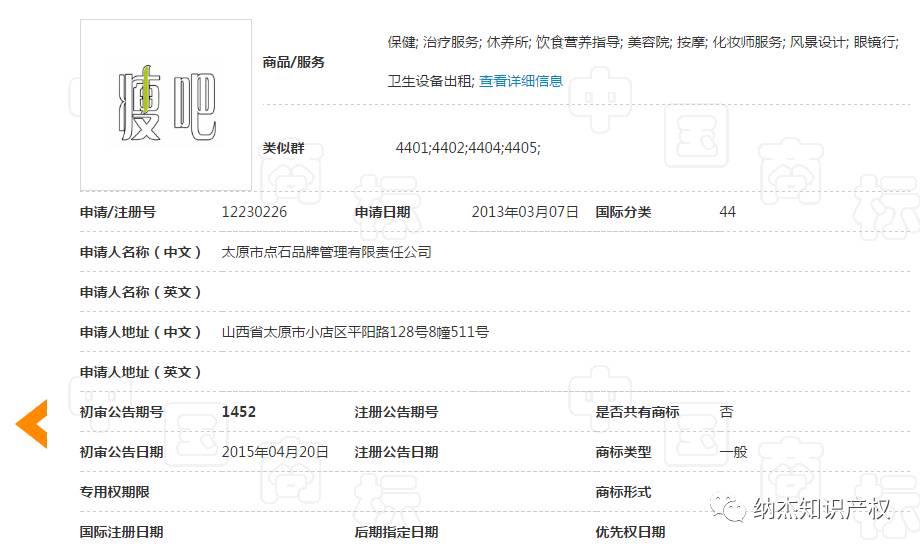Click the 申请人地址（中文） label
Image resolution: width=920 pixels, height=549 pixels.
pyautogui.click(x=141, y=332)
